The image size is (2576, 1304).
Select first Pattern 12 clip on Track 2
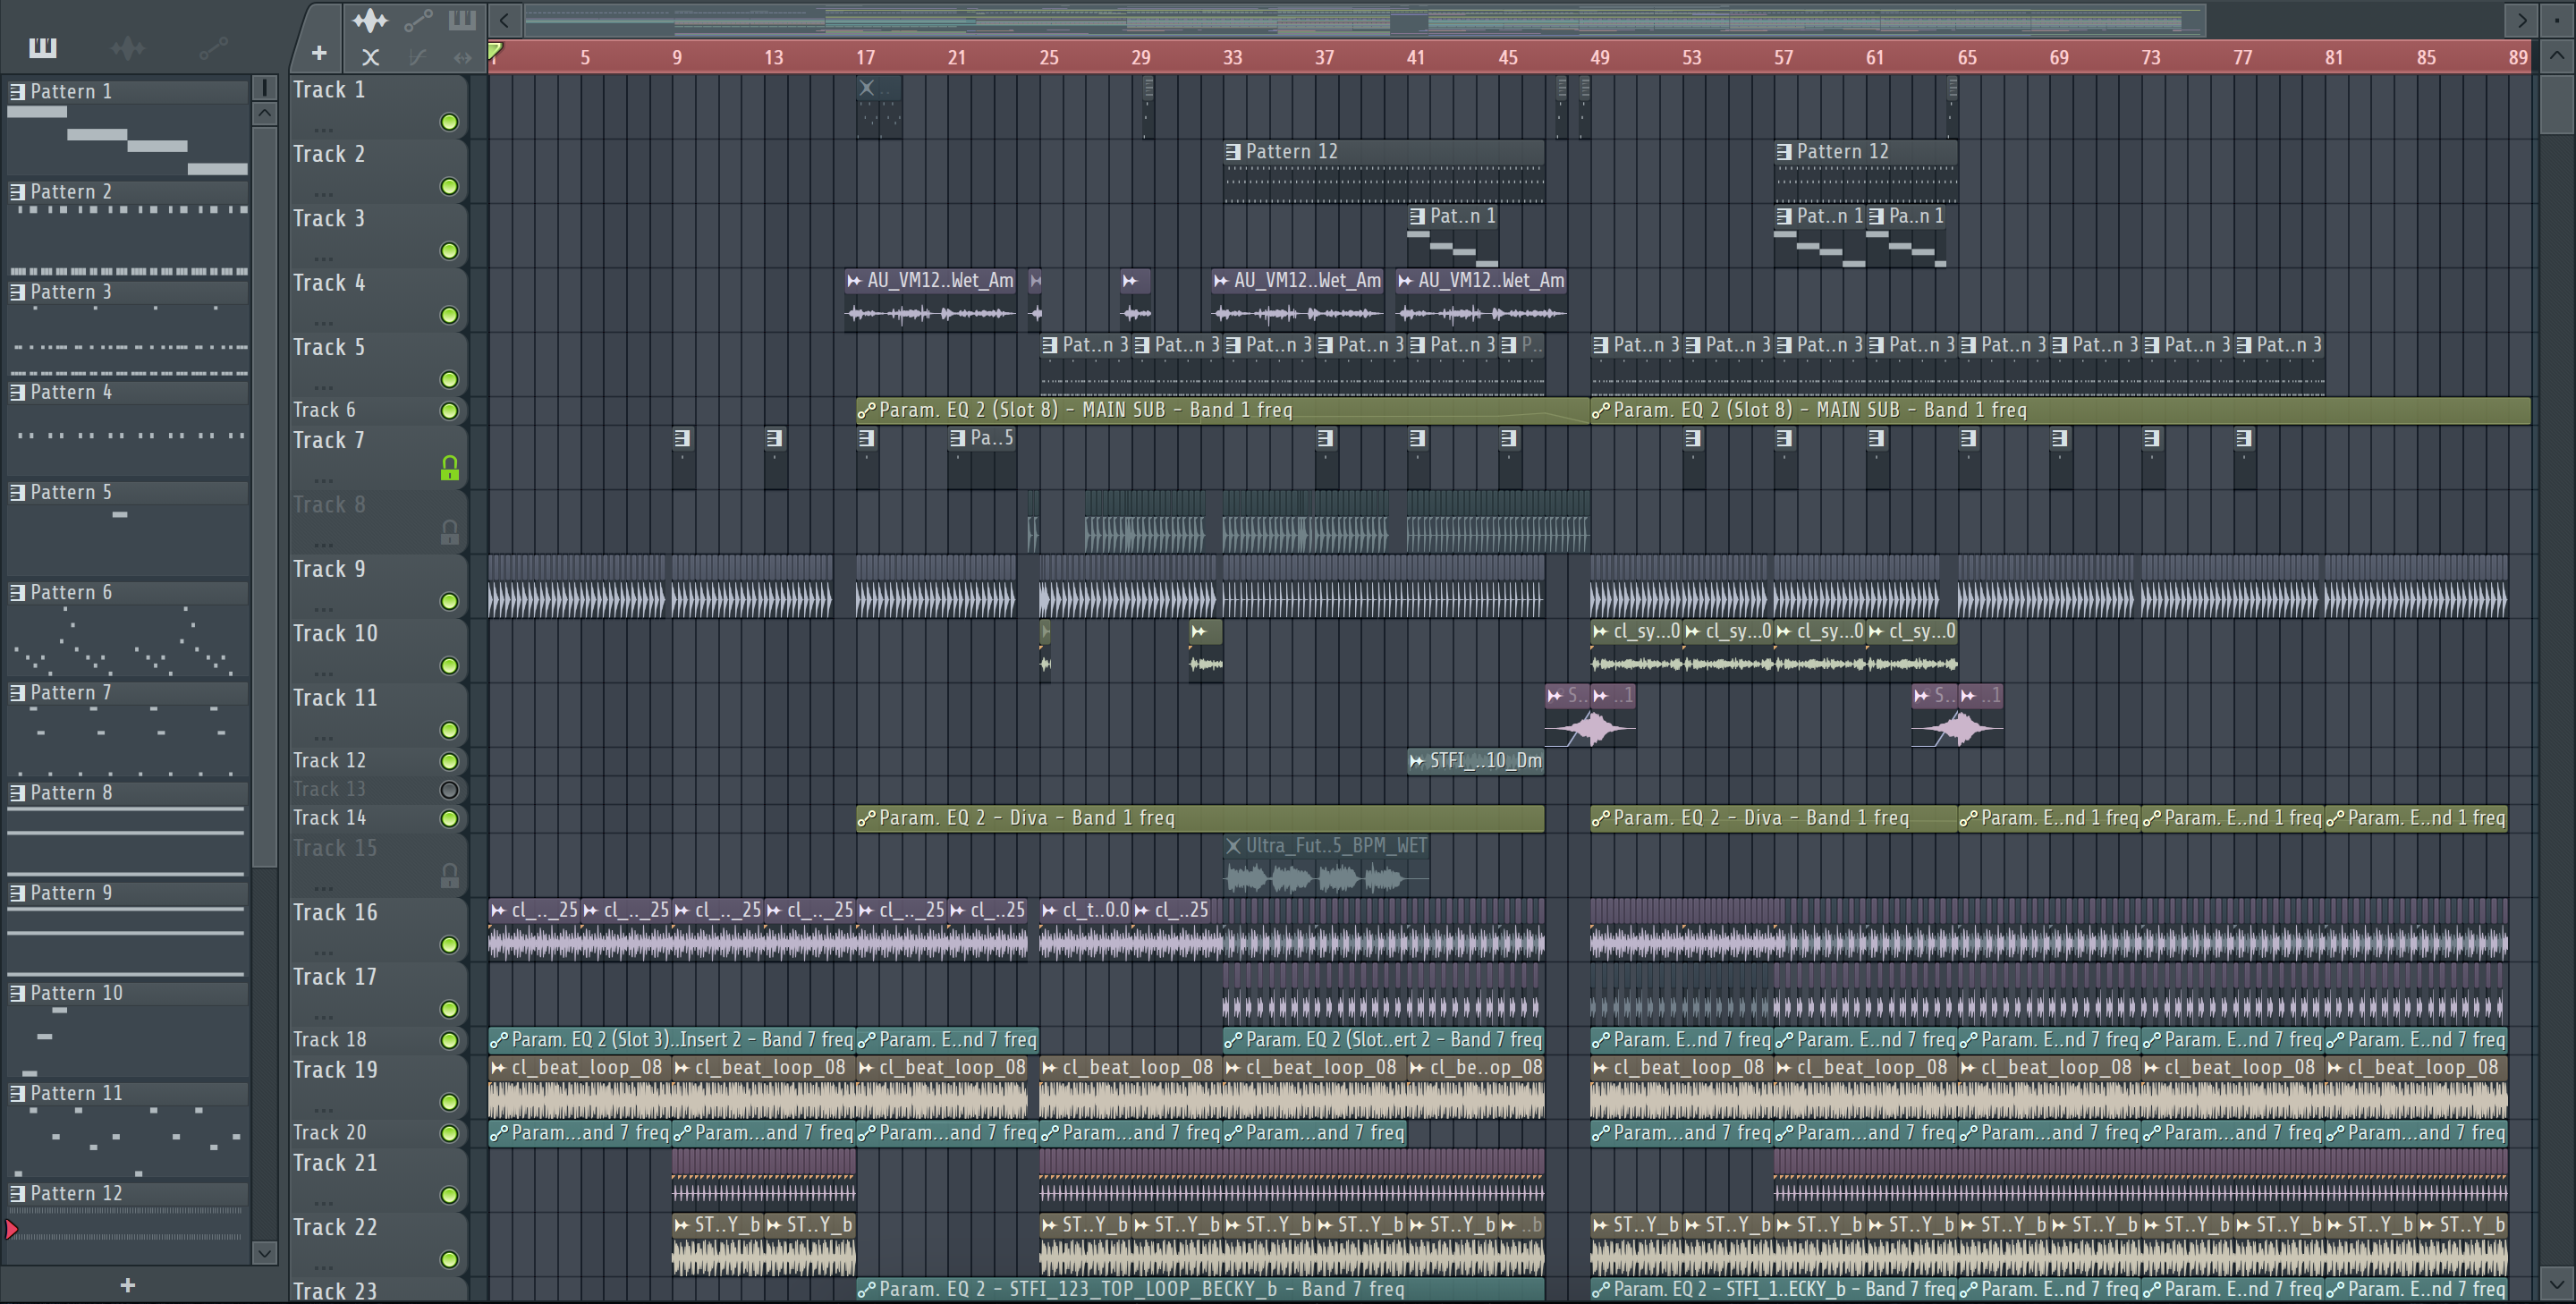tap(1384, 172)
